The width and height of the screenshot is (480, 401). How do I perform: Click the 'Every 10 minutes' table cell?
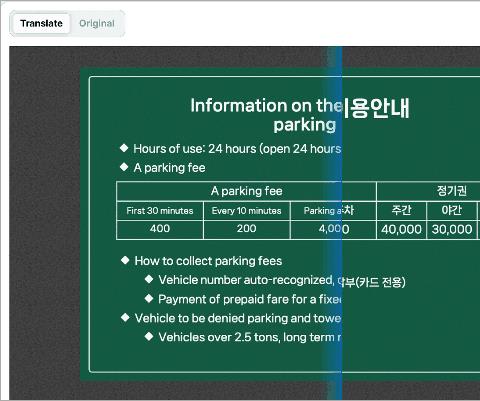coord(247,211)
